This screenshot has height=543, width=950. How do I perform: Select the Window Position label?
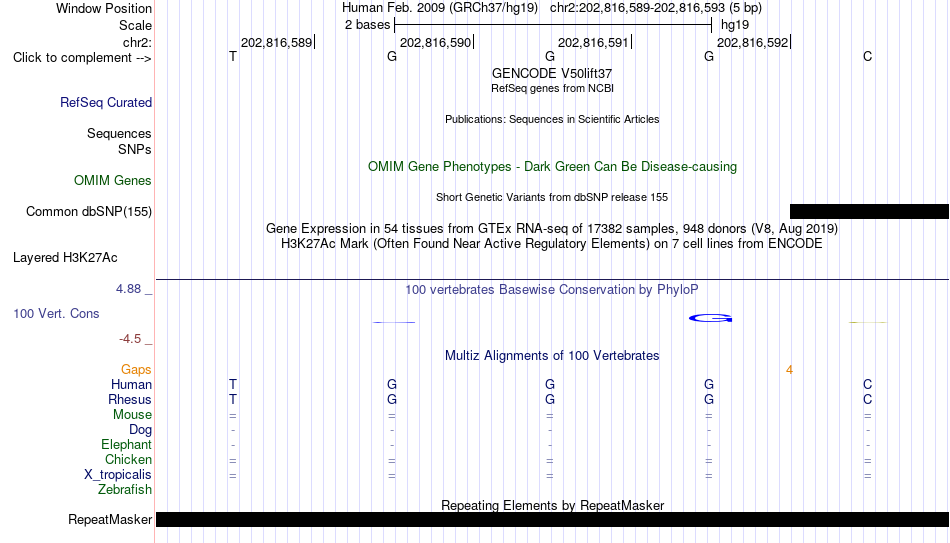click(104, 8)
